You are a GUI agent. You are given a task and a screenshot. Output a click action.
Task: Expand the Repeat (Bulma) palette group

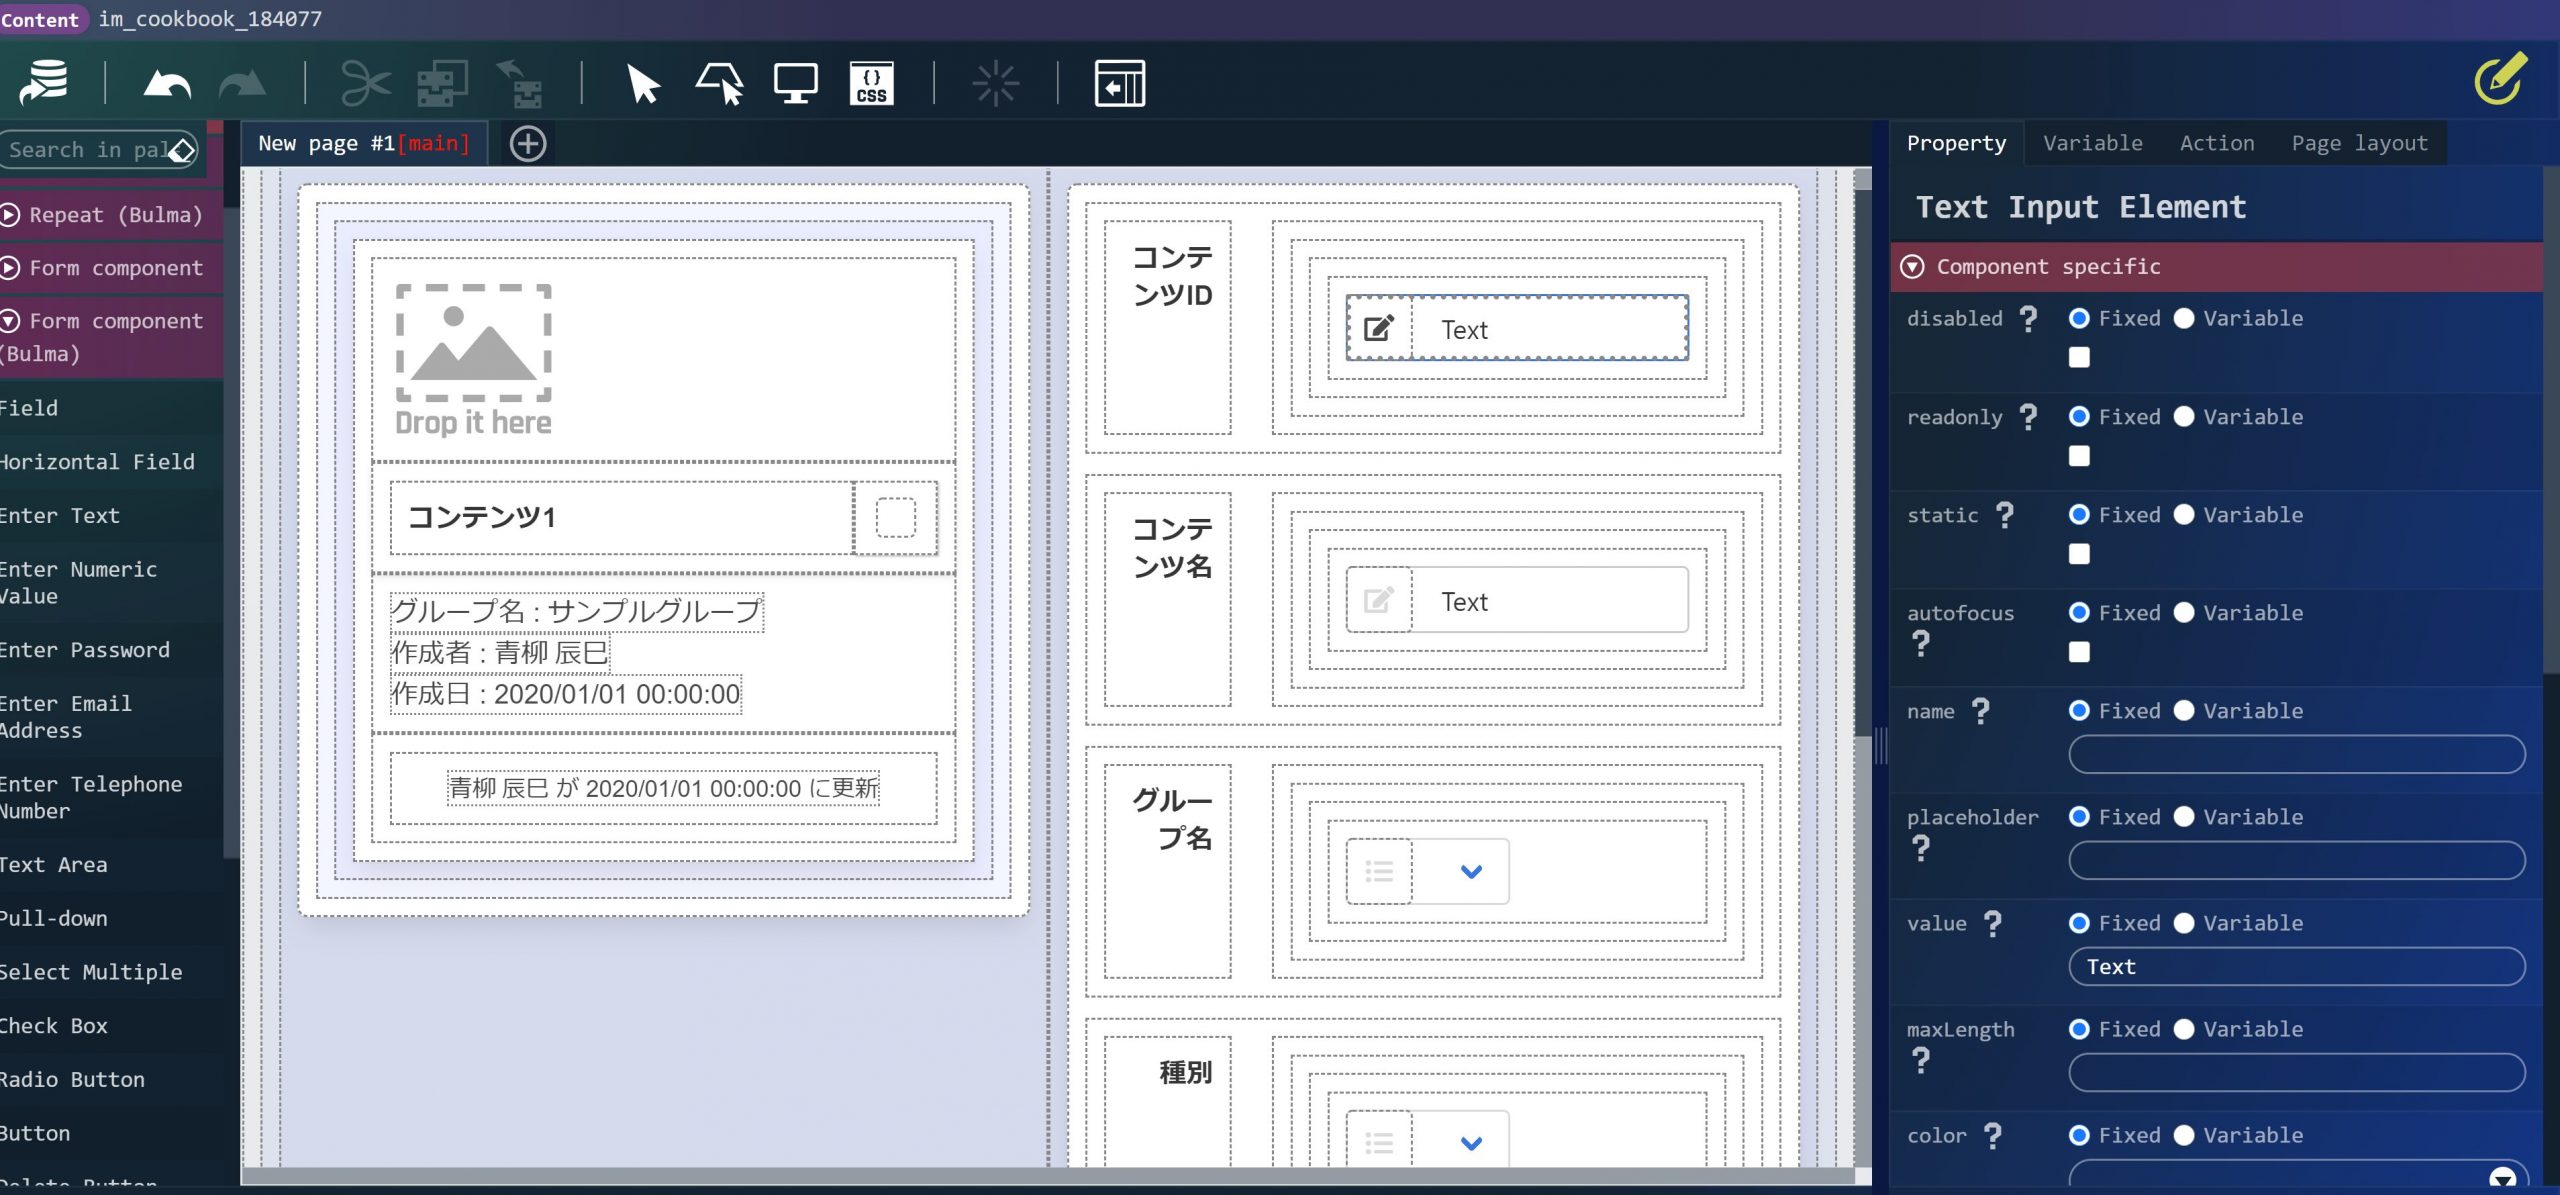[x=10, y=215]
